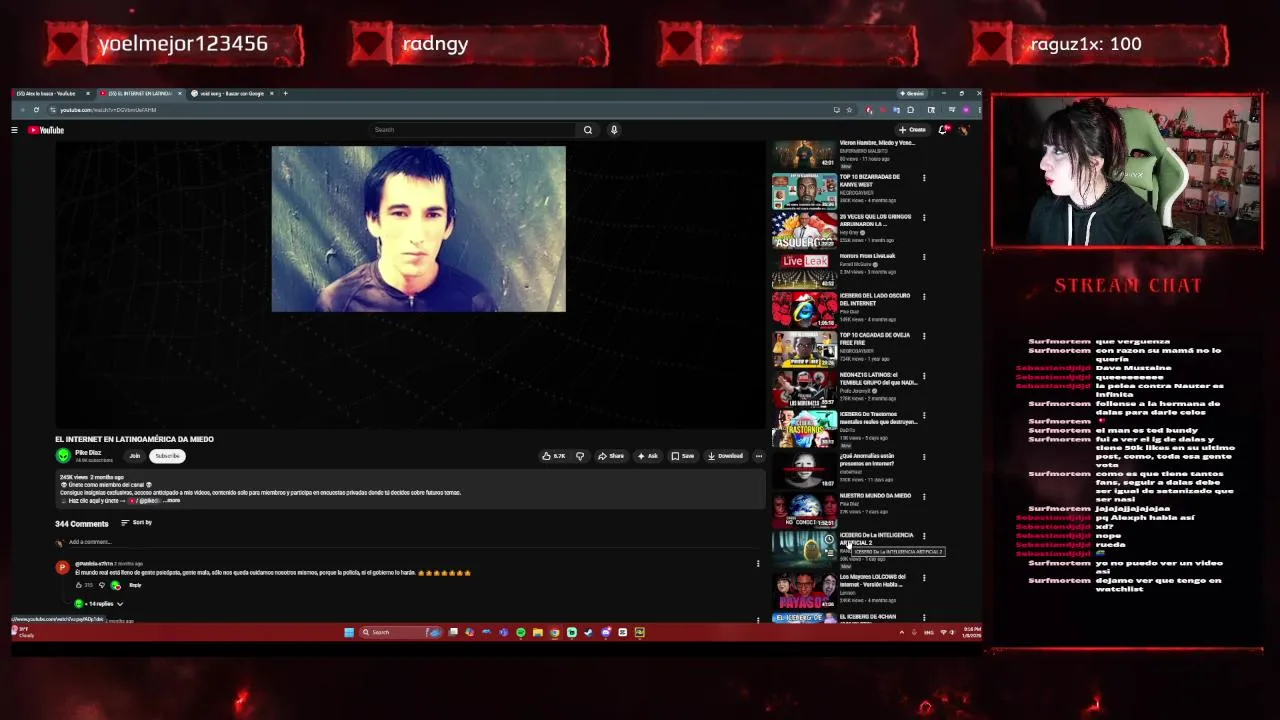1280x720 pixels.
Task: Open the weather widget showing 'Cloudy'
Action: pyautogui.click(x=24, y=632)
